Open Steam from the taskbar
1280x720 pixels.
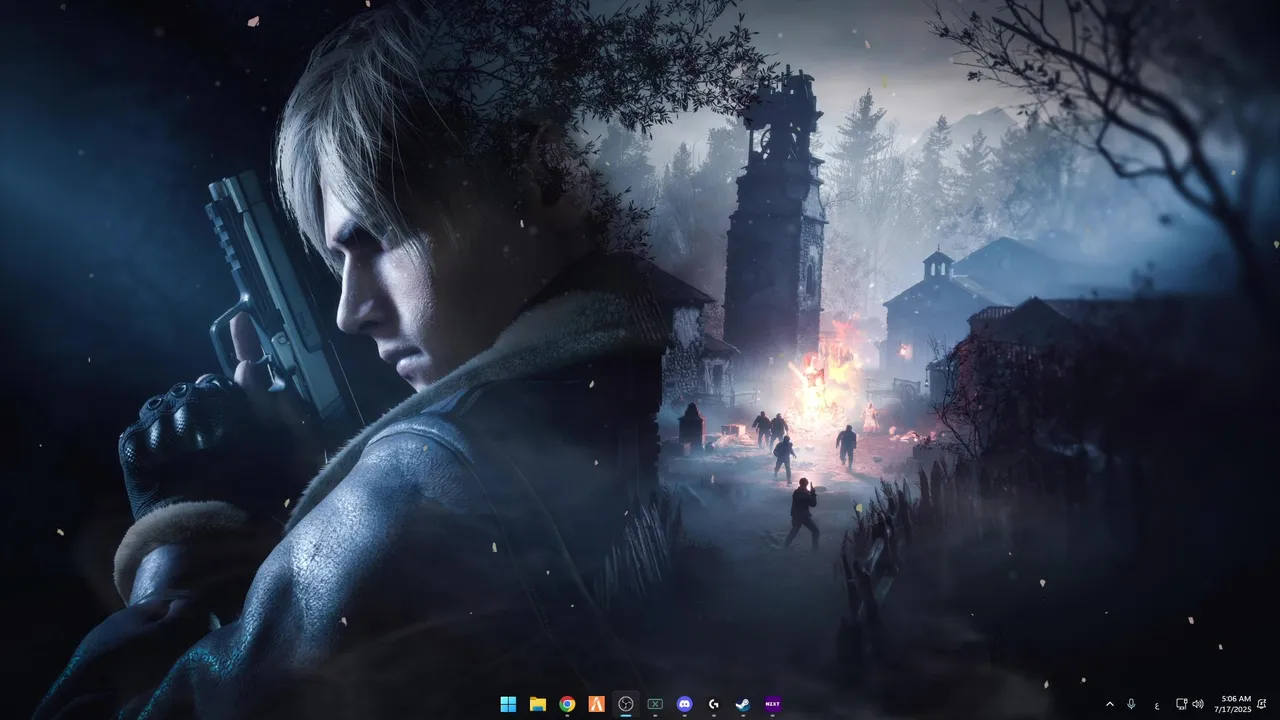point(743,704)
